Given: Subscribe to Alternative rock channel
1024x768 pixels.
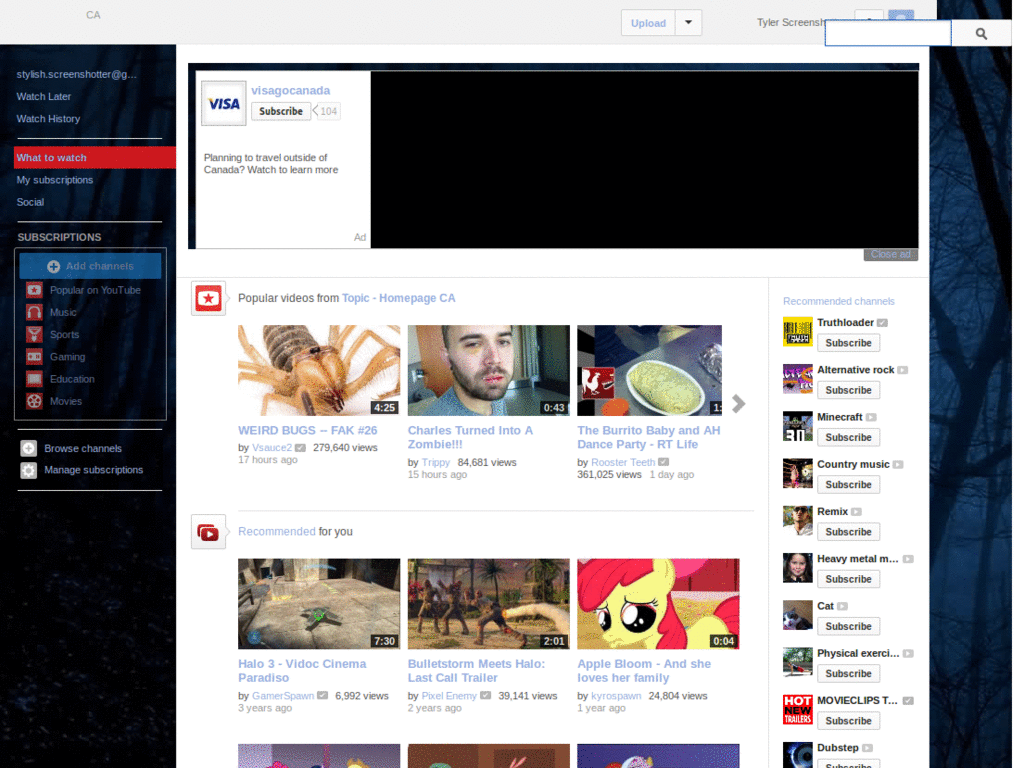Looking at the screenshot, I should point(848,390).
